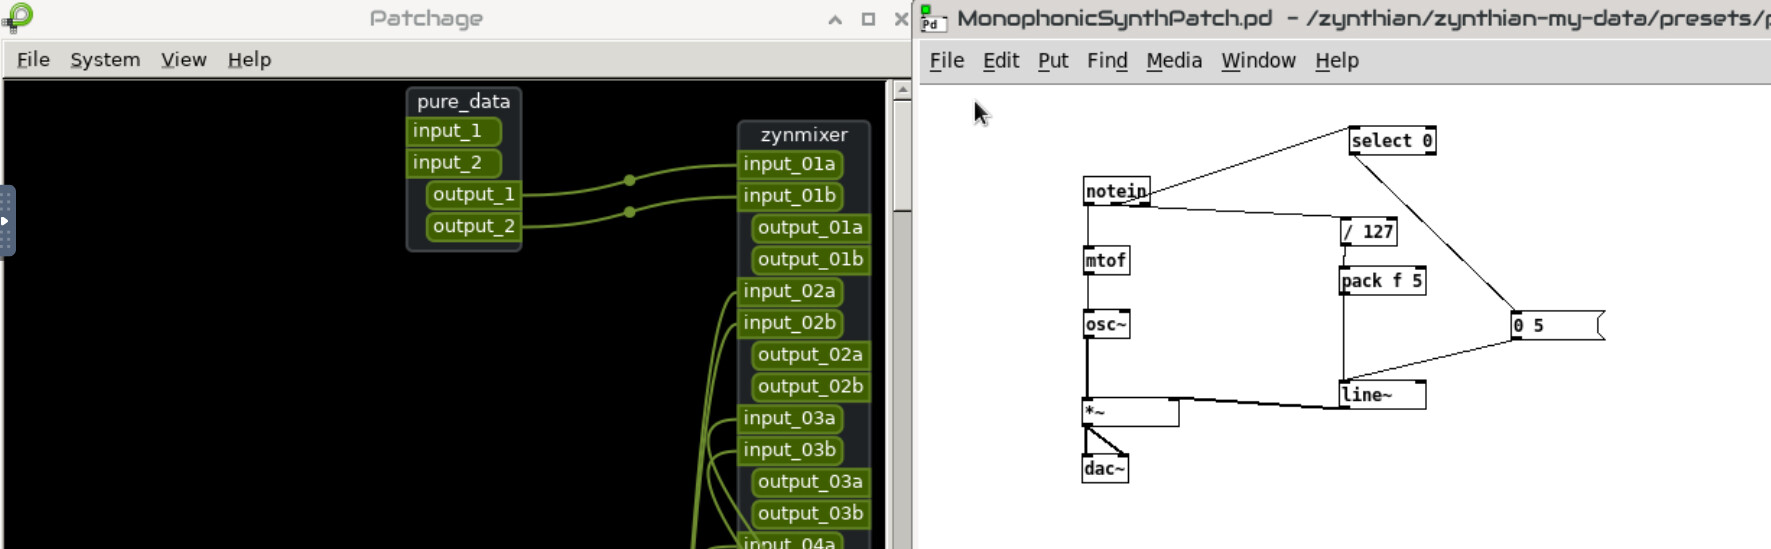Image resolution: width=1771 pixels, height=549 pixels.
Task: Click the Pd file icon in the title bar
Action: click(932, 18)
